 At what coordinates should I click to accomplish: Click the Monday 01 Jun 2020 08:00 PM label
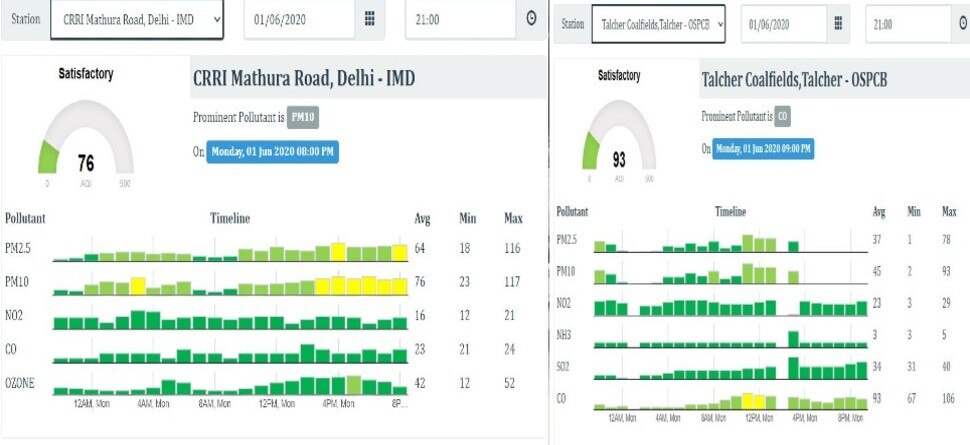pos(272,152)
